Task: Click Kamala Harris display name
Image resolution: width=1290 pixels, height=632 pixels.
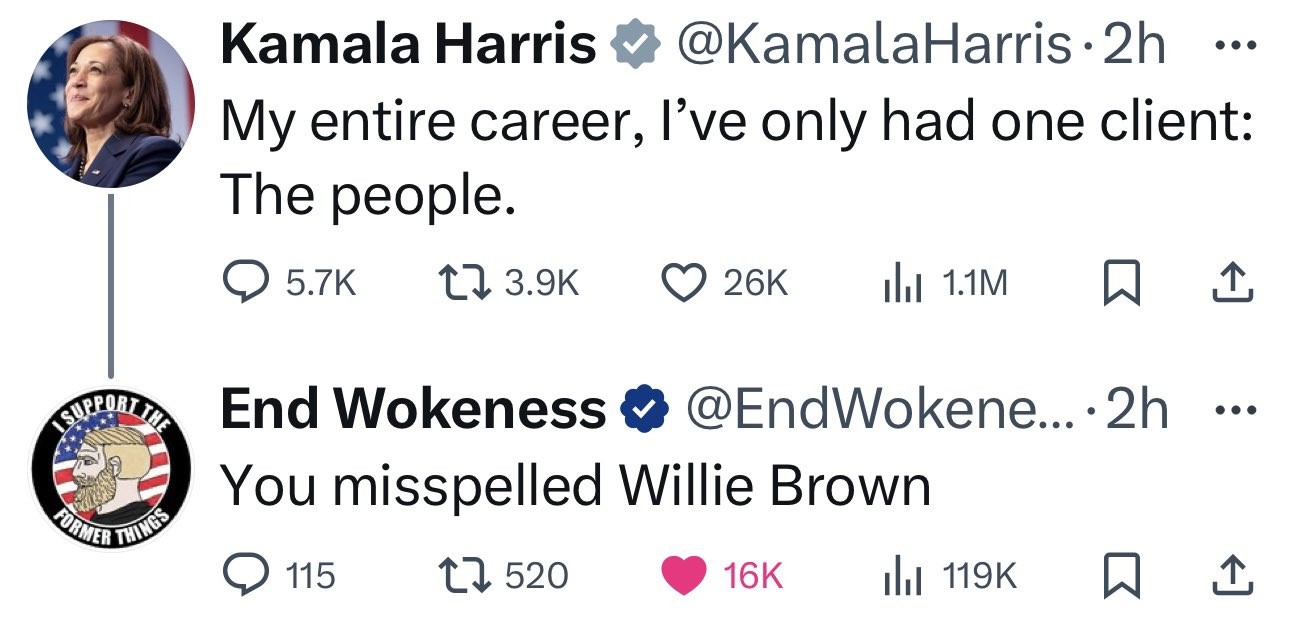Action: pos(408,46)
